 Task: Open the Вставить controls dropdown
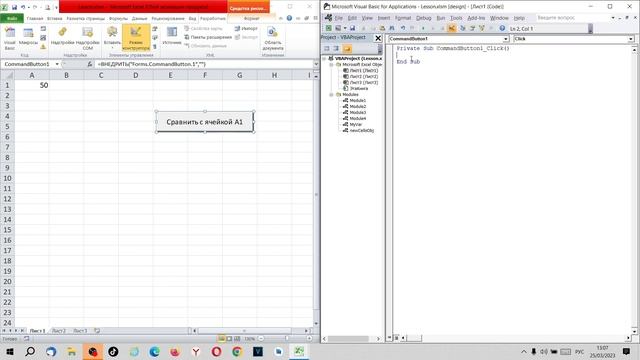pos(112,37)
